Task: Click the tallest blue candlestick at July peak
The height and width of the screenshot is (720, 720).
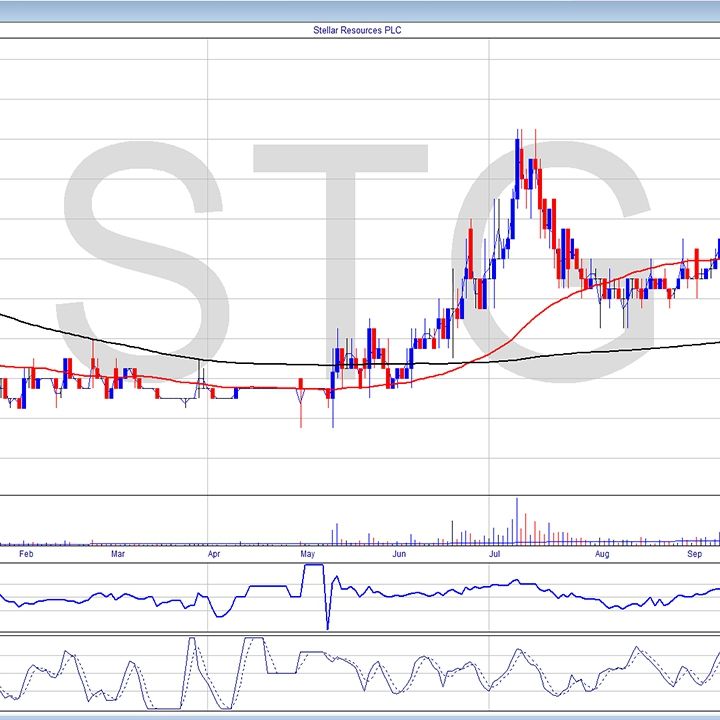Action: tap(517, 162)
